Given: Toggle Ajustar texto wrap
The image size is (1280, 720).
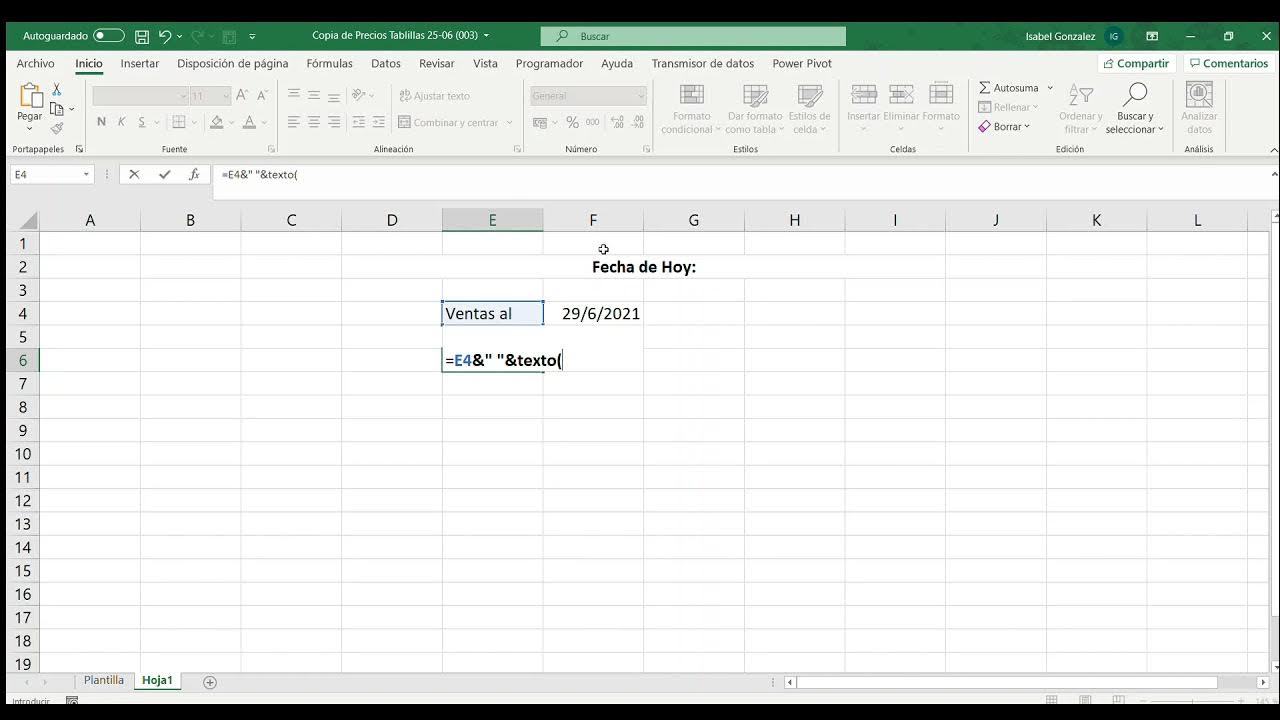Looking at the screenshot, I should point(434,96).
